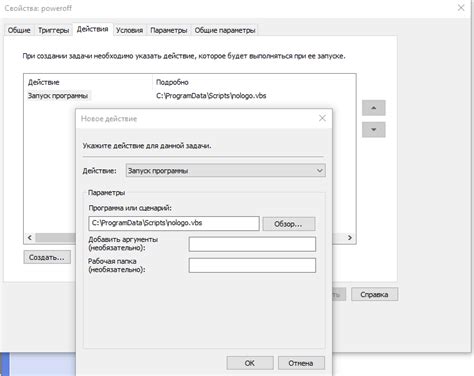Focus the Программа или сценарий field
The image size is (474, 376).
(174, 223)
